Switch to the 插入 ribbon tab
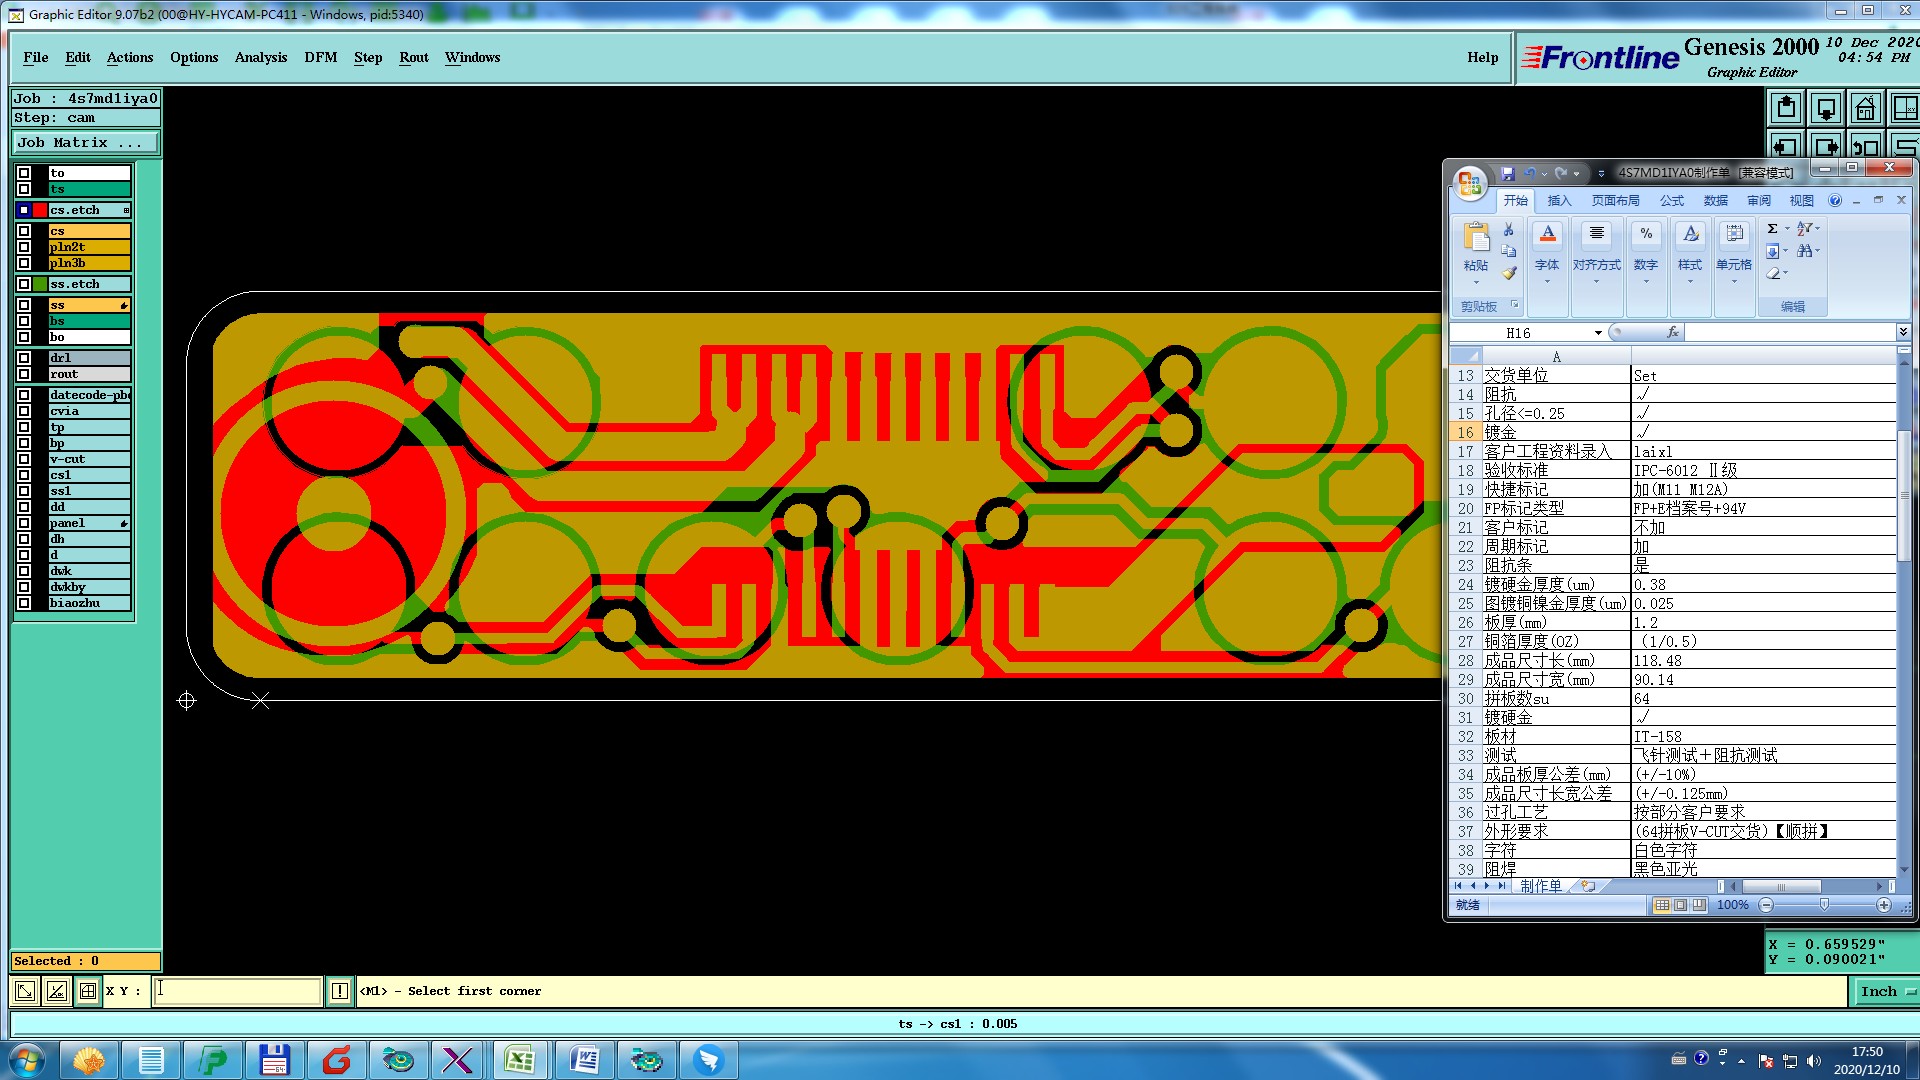Viewport: 1920px width, 1080px height. pyautogui.click(x=1559, y=201)
